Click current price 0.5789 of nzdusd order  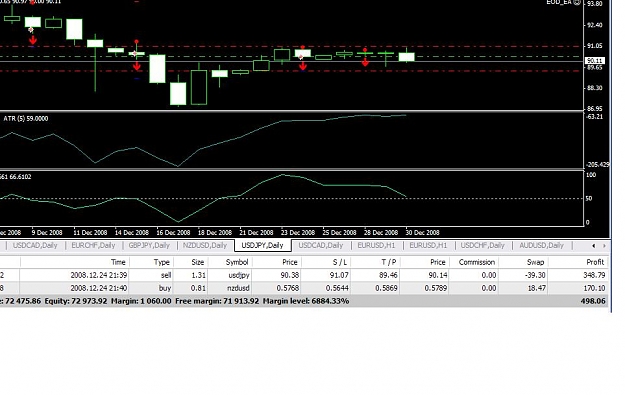(x=435, y=288)
